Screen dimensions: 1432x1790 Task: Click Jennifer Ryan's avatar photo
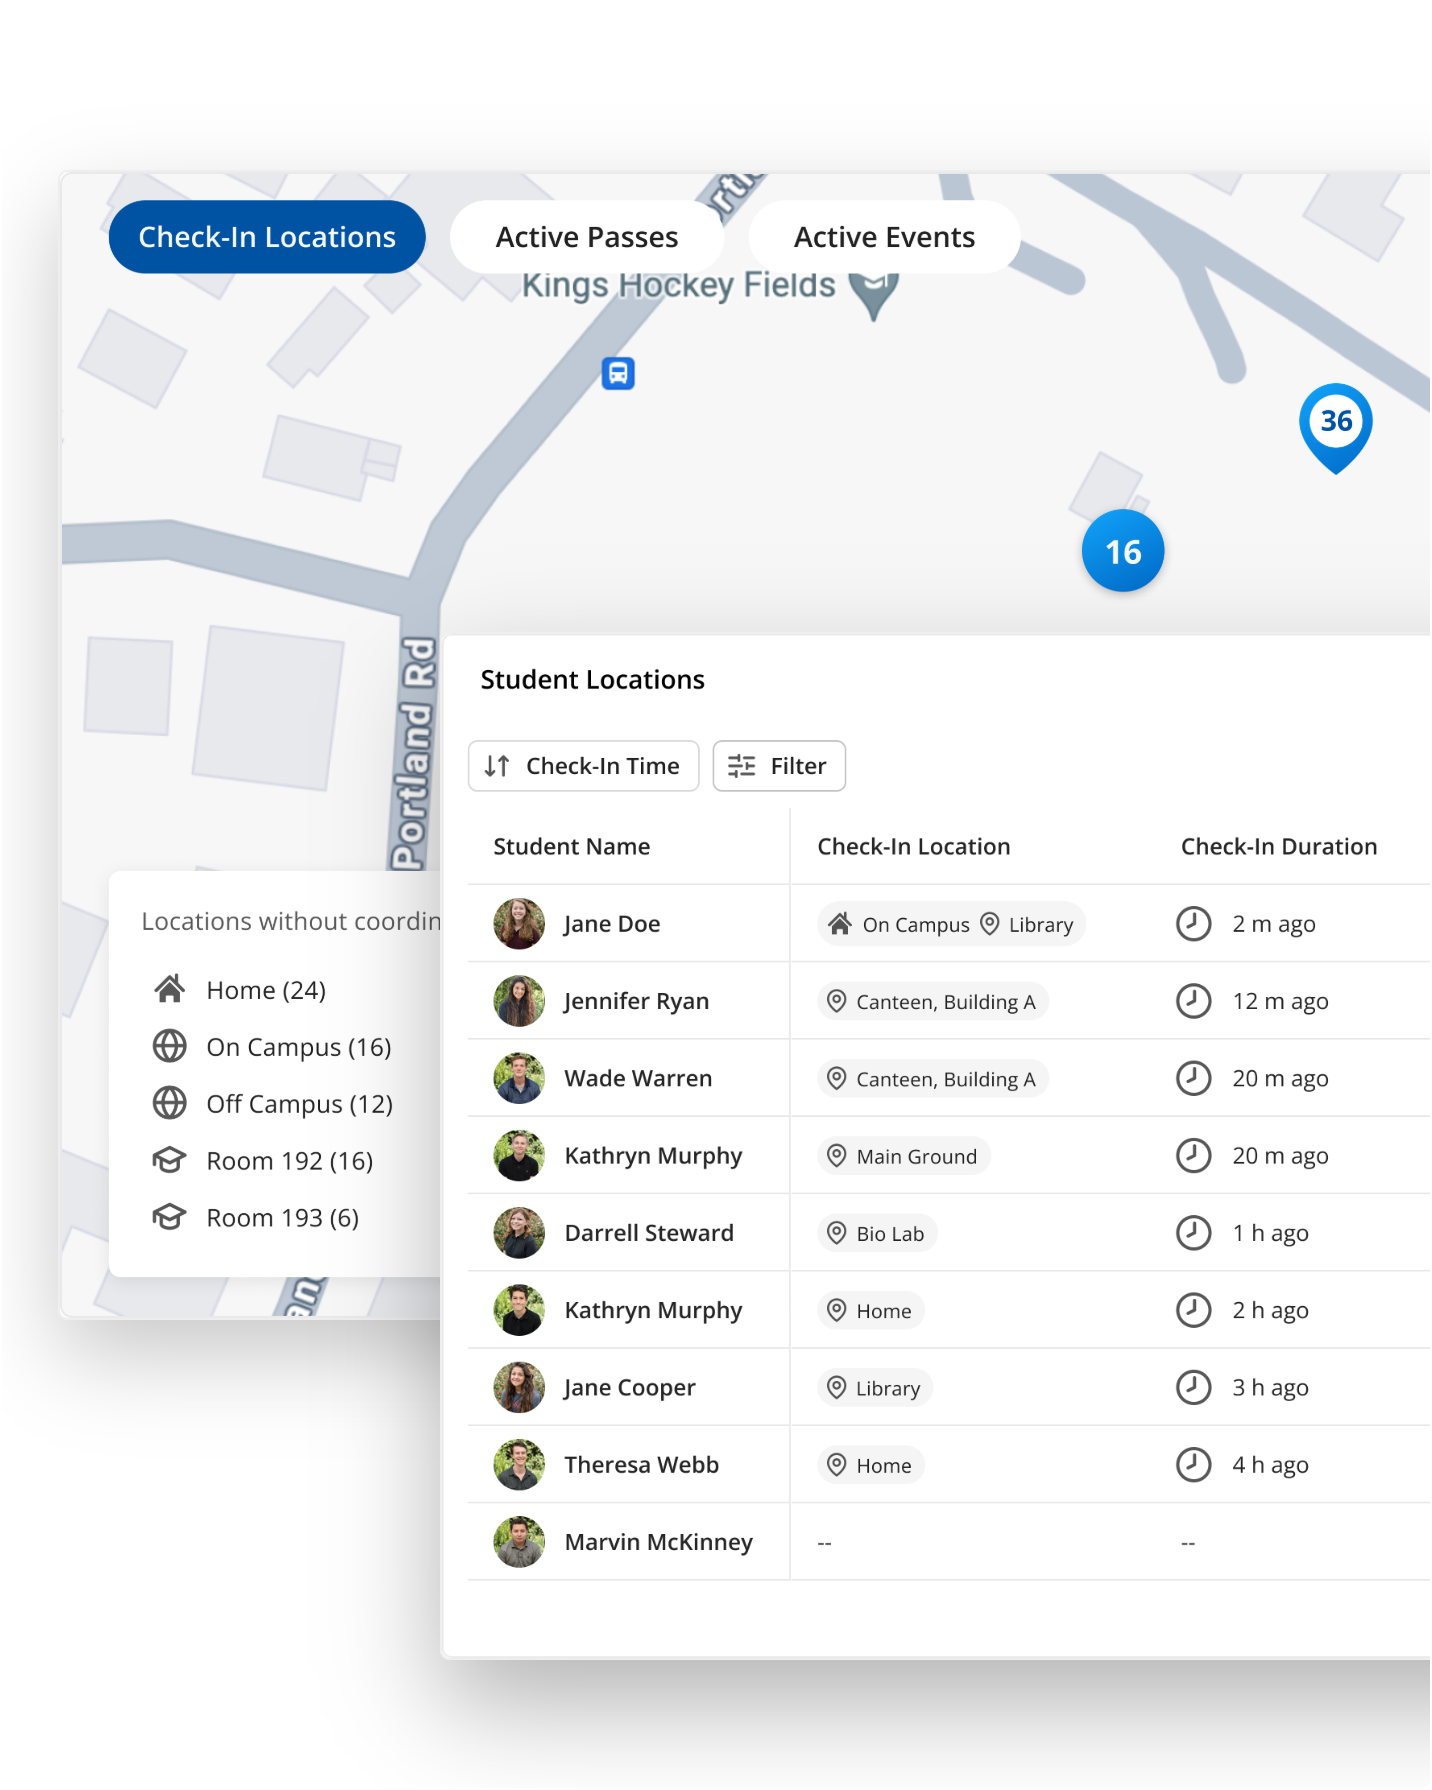pyautogui.click(x=519, y=1001)
